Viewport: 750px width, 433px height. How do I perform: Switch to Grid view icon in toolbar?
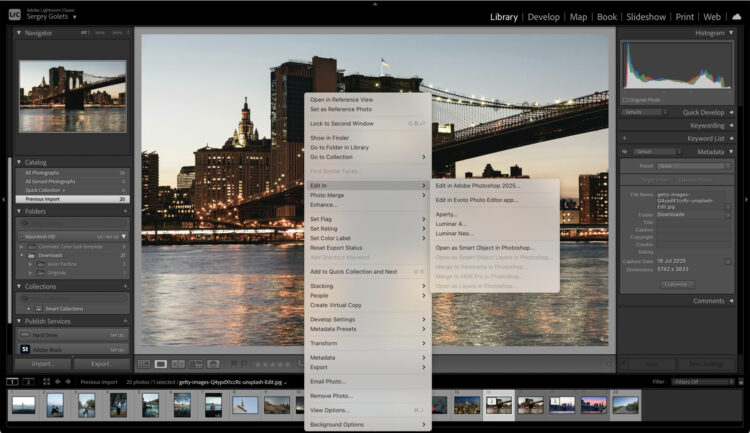click(x=144, y=364)
